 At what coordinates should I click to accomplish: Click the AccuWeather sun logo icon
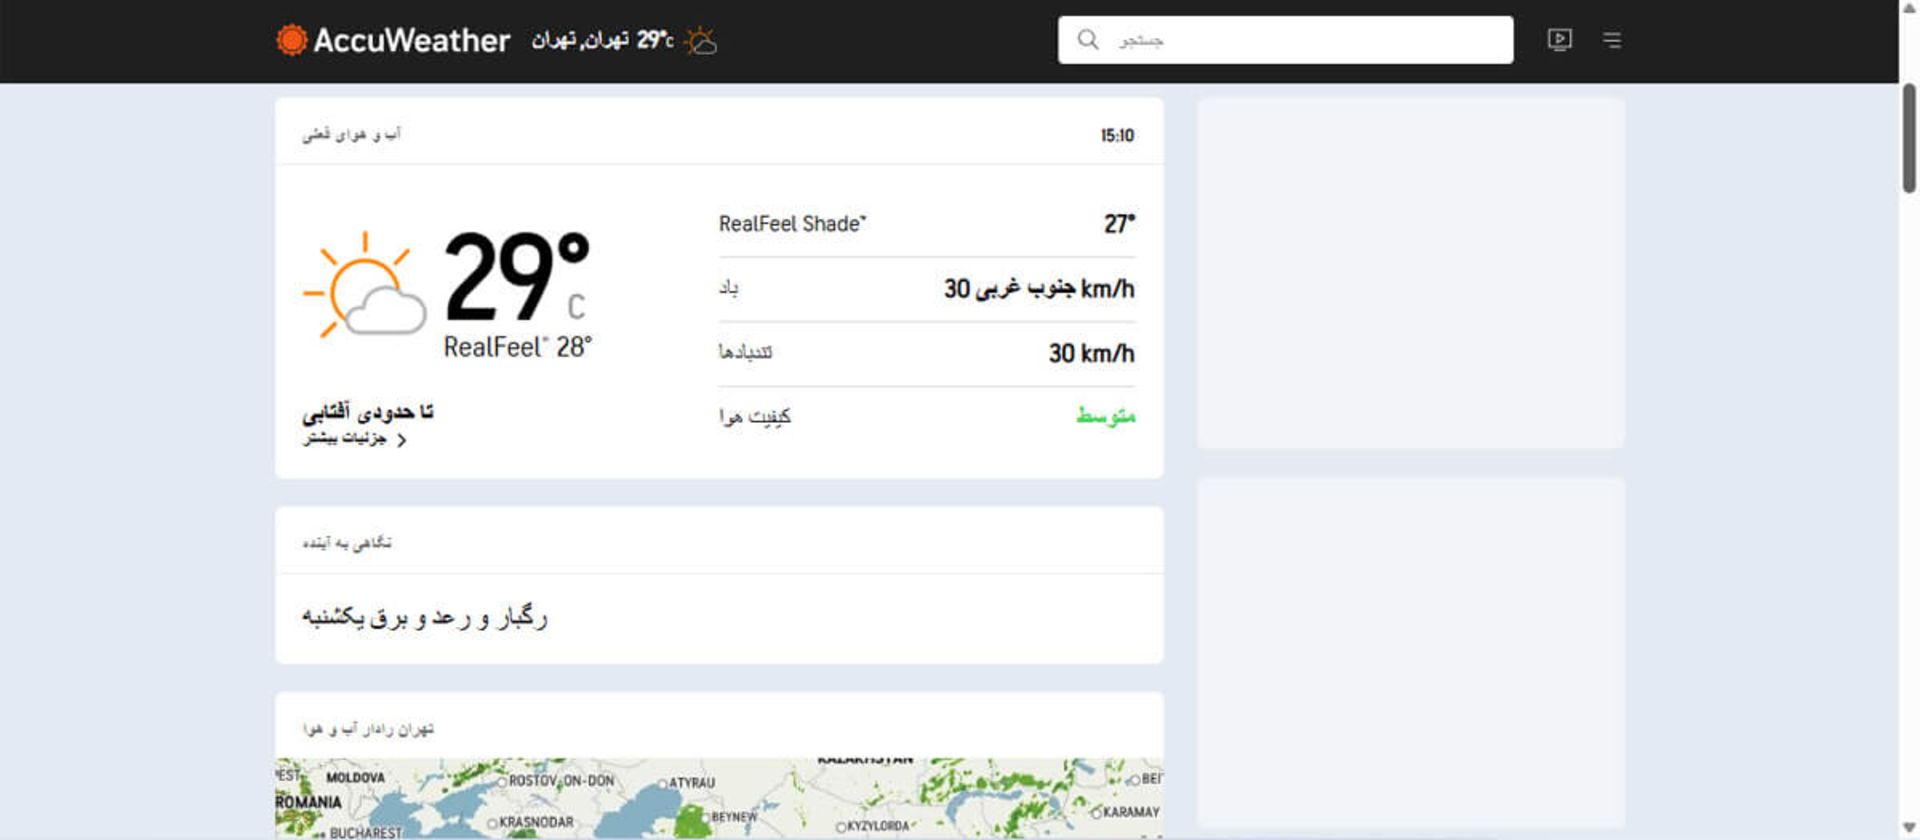[291, 40]
